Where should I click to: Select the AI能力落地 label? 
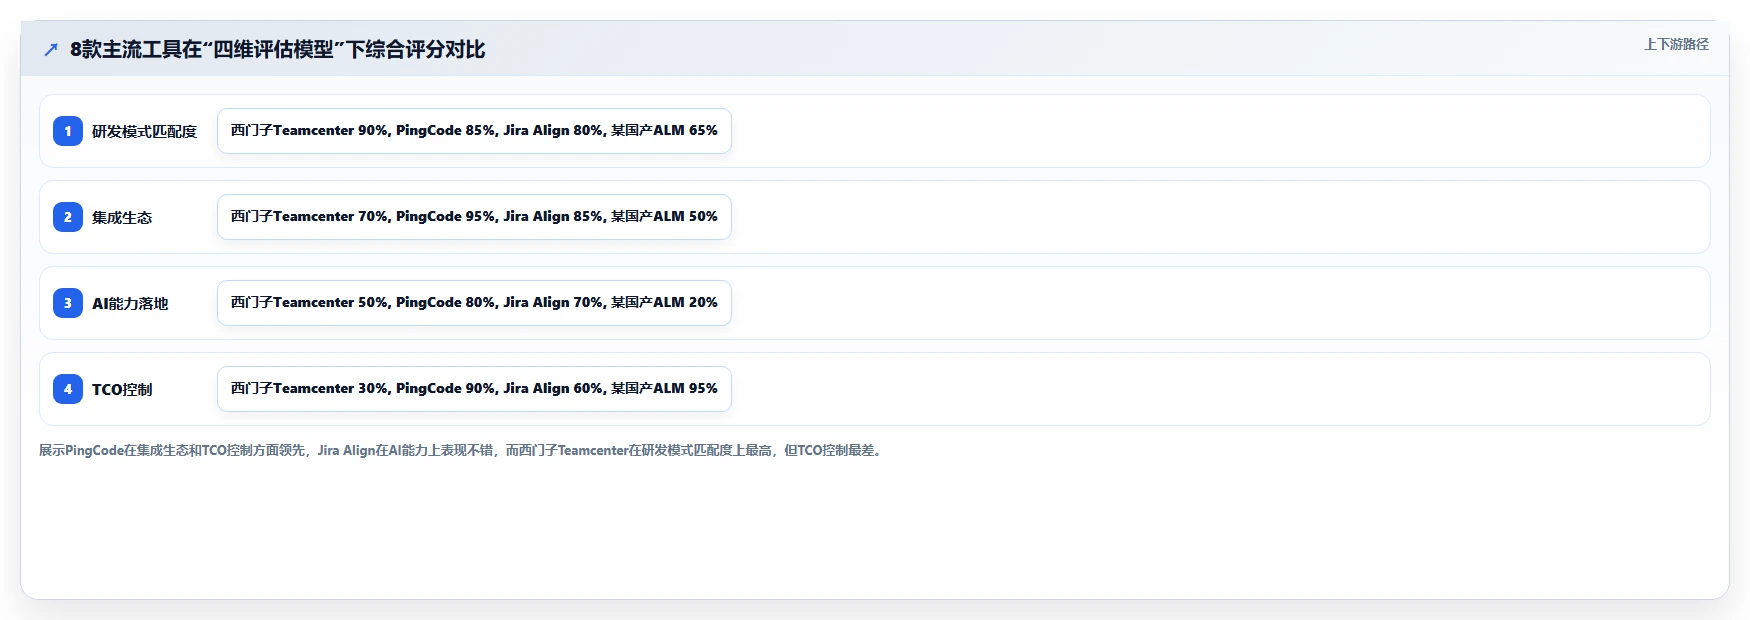pyautogui.click(x=130, y=303)
